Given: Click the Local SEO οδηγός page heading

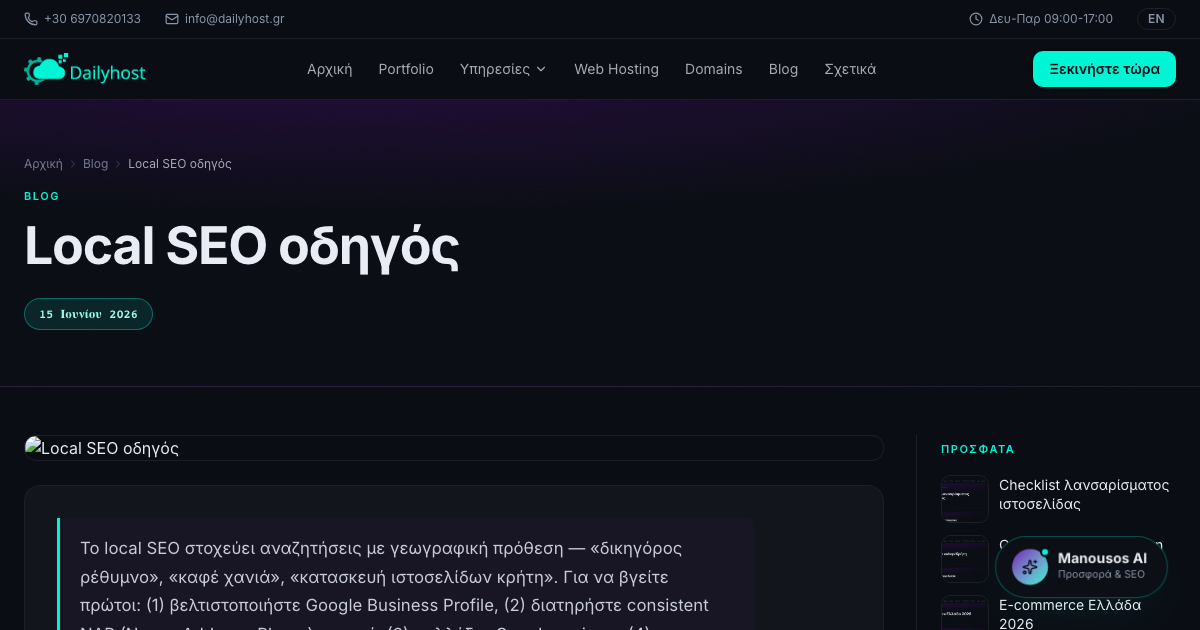Looking at the screenshot, I should (x=241, y=246).
